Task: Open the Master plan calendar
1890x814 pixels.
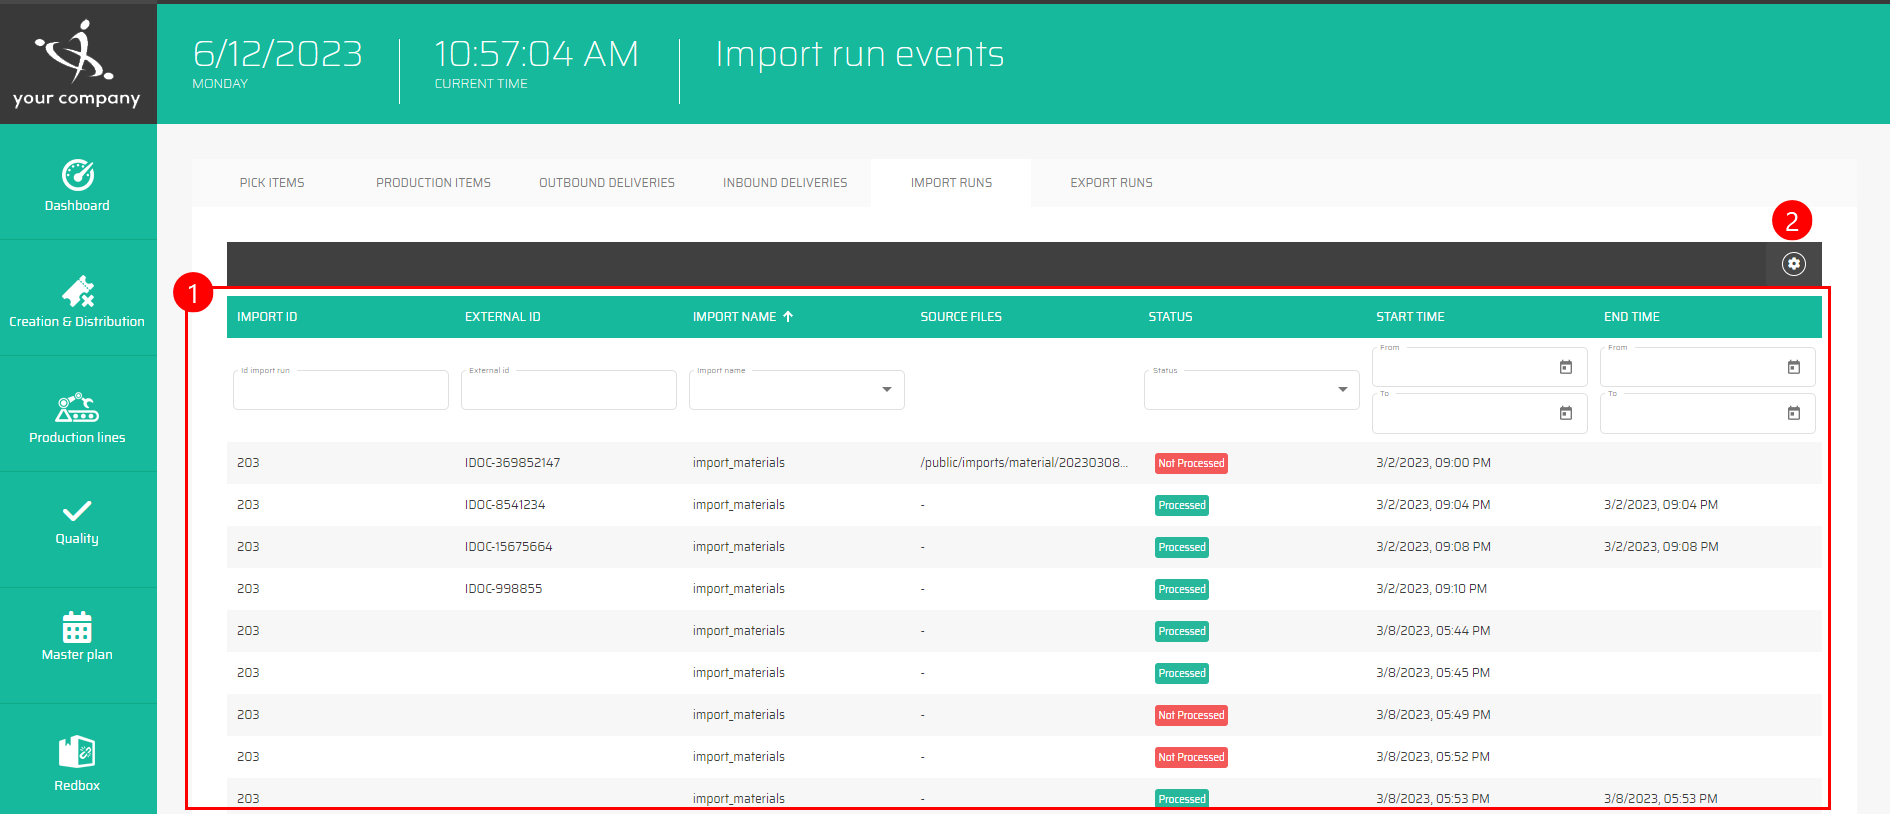Action: [x=77, y=636]
